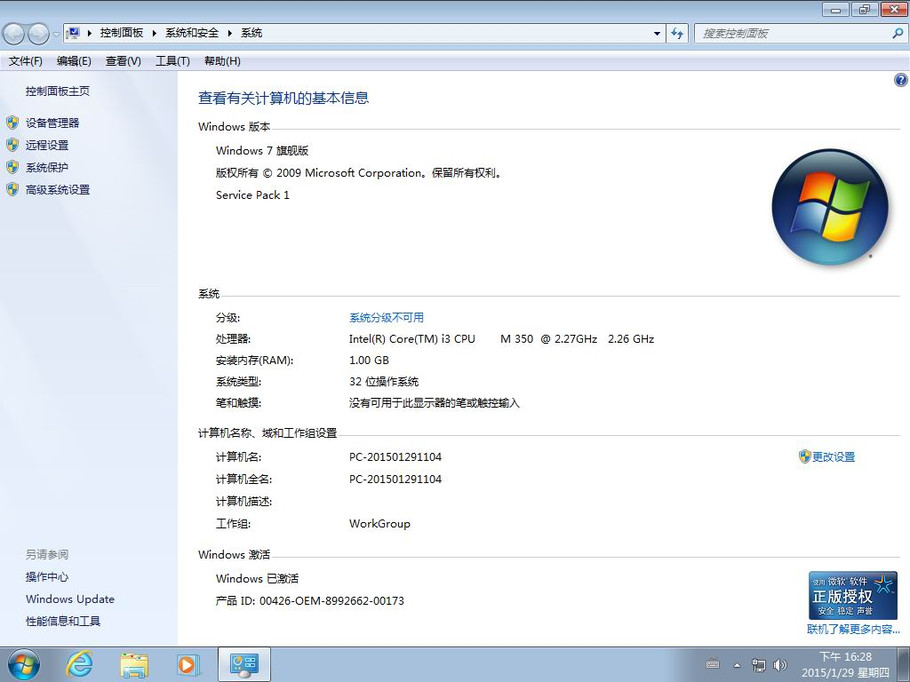The width and height of the screenshot is (910, 682).
Task: Expand the recent pages dropdown by nav buttons
Action: click(x=56, y=34)
